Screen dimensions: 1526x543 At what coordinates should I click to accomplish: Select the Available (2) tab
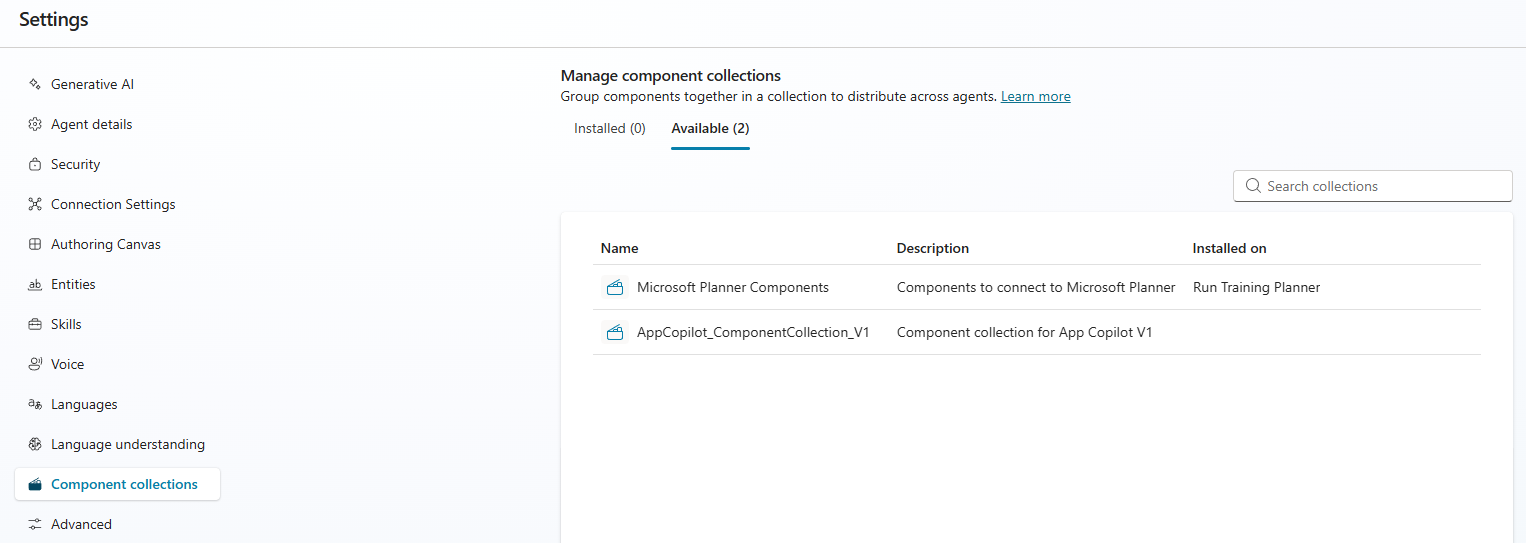click(x=710, y=129)
